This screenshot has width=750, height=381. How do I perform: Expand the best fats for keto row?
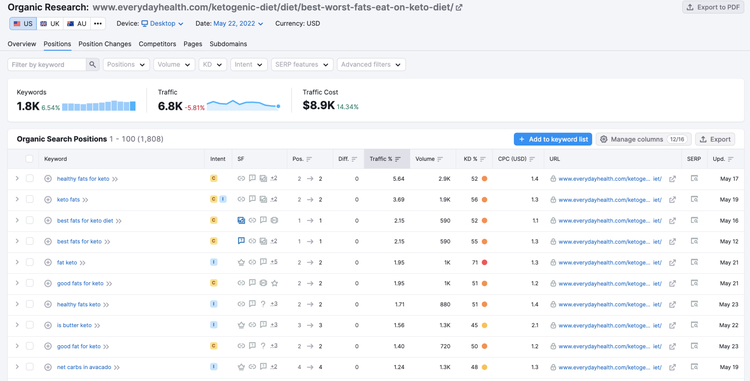(x=17, y=241)
